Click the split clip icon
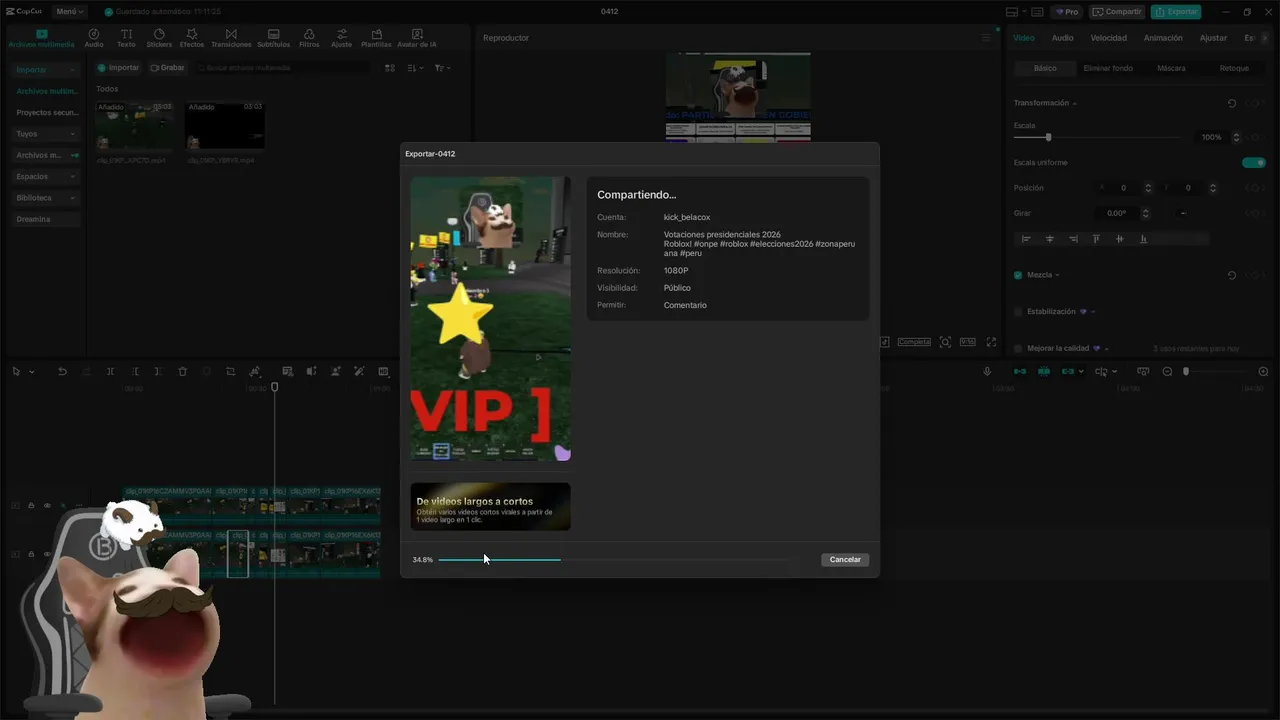 (110, 372)
